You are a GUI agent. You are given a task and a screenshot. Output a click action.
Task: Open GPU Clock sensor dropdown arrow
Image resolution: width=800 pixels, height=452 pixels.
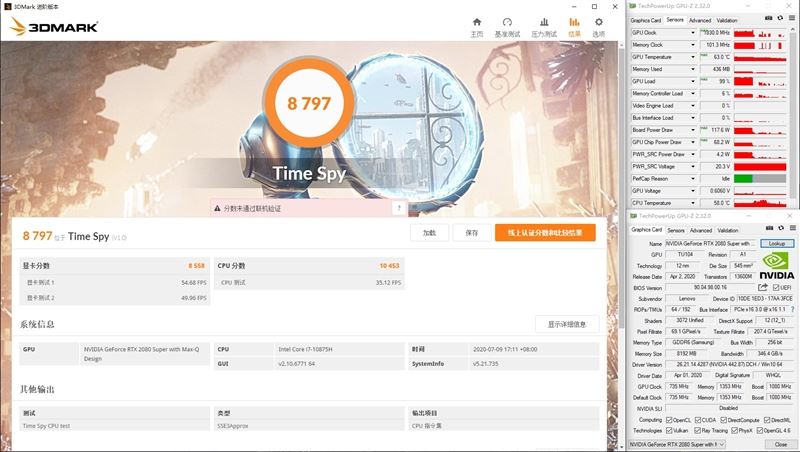click(693, 33)
